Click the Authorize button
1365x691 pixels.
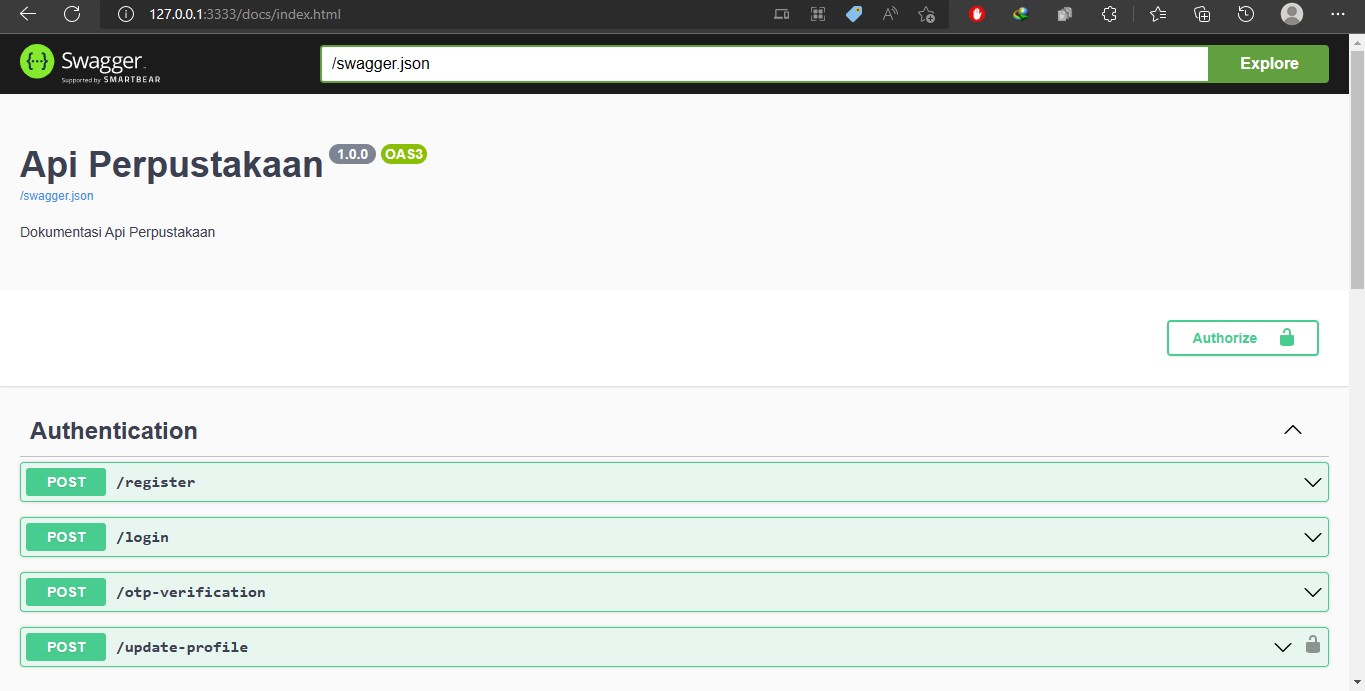point(1242,338)
